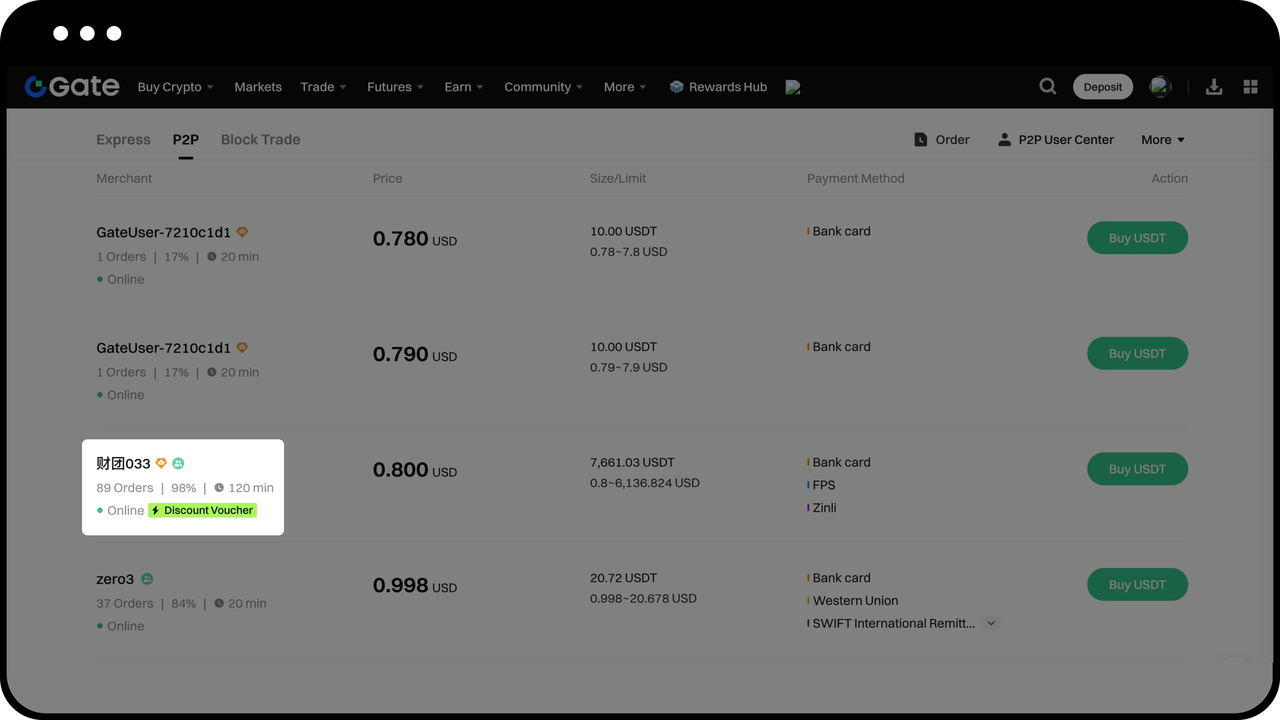
Task: Click the Gate logo in the navbar
Action: pos(72,87)
